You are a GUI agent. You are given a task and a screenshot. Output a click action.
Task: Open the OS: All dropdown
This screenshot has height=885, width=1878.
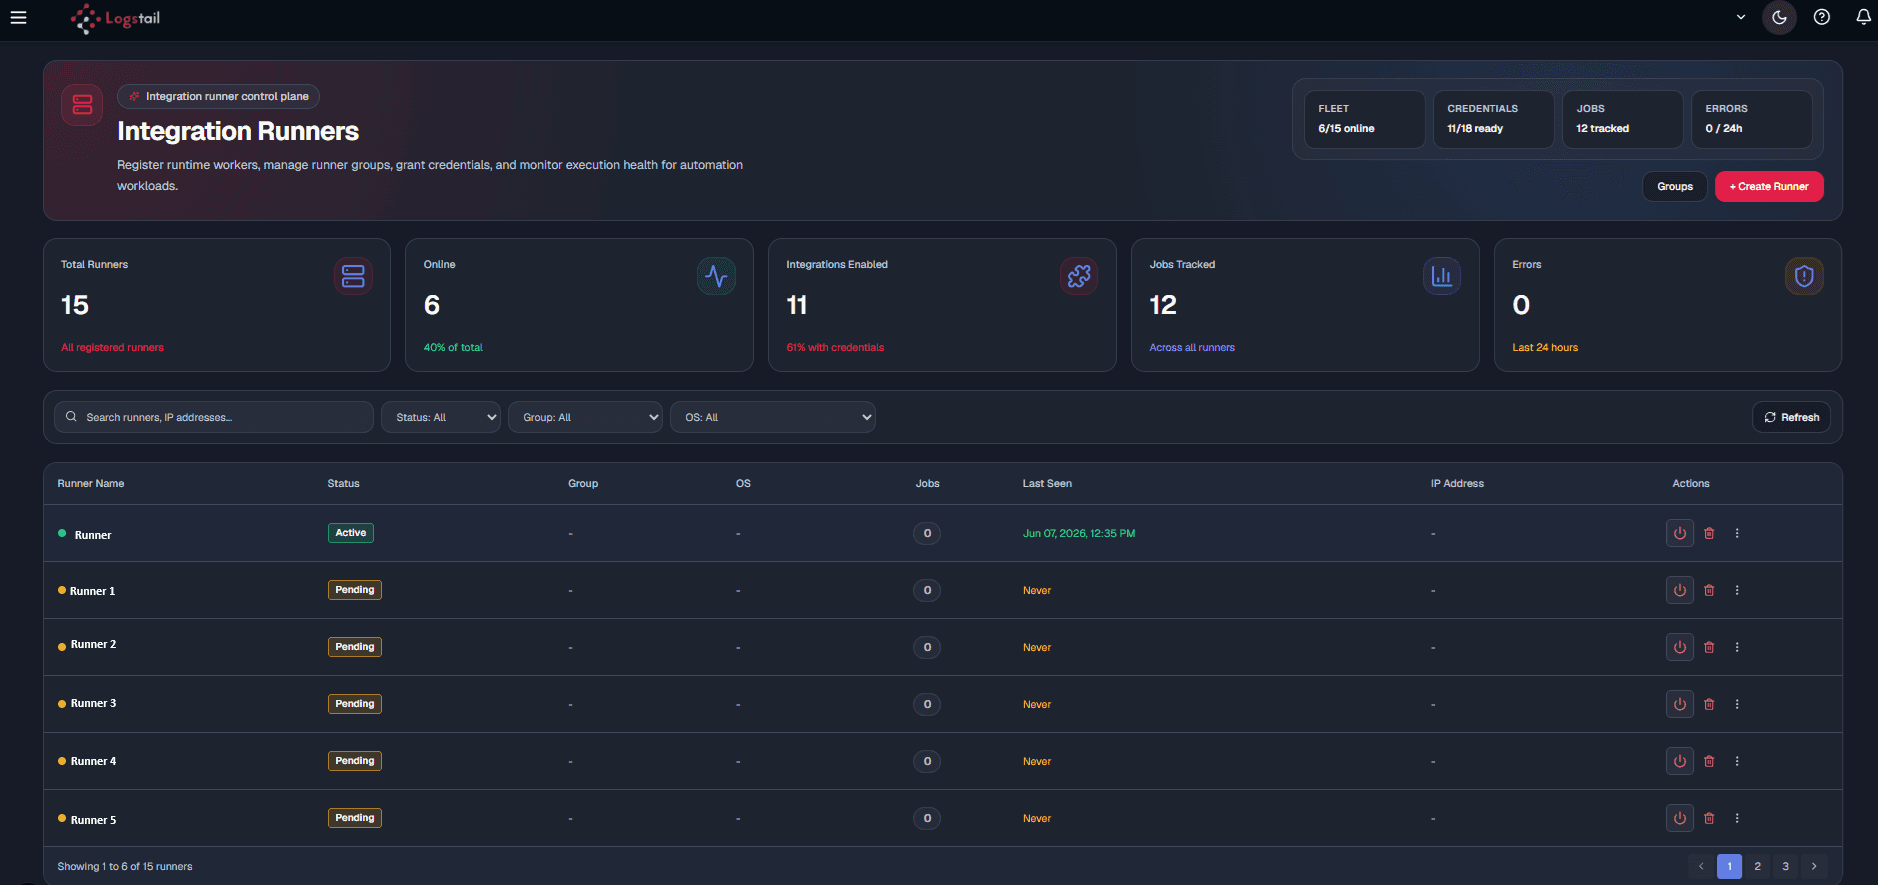(773, 417)
